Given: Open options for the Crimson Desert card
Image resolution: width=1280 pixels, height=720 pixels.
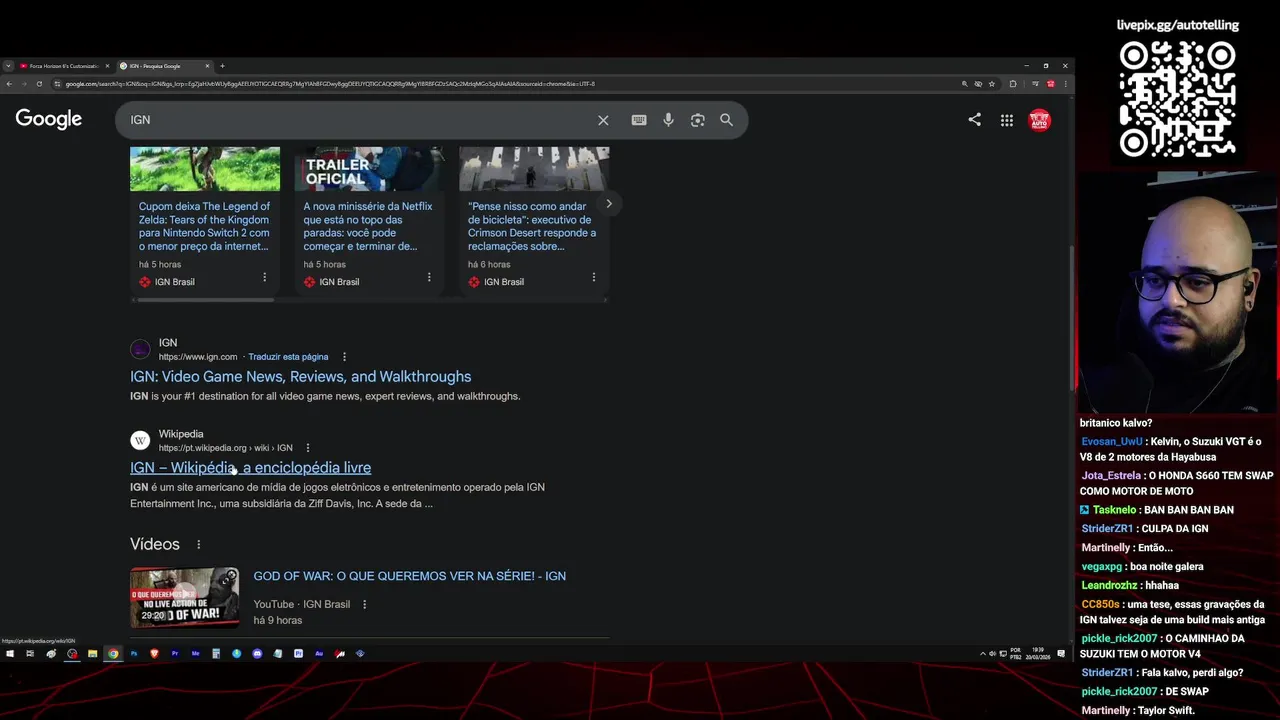Looking at the screenshot, I should [x=593, y=277].
